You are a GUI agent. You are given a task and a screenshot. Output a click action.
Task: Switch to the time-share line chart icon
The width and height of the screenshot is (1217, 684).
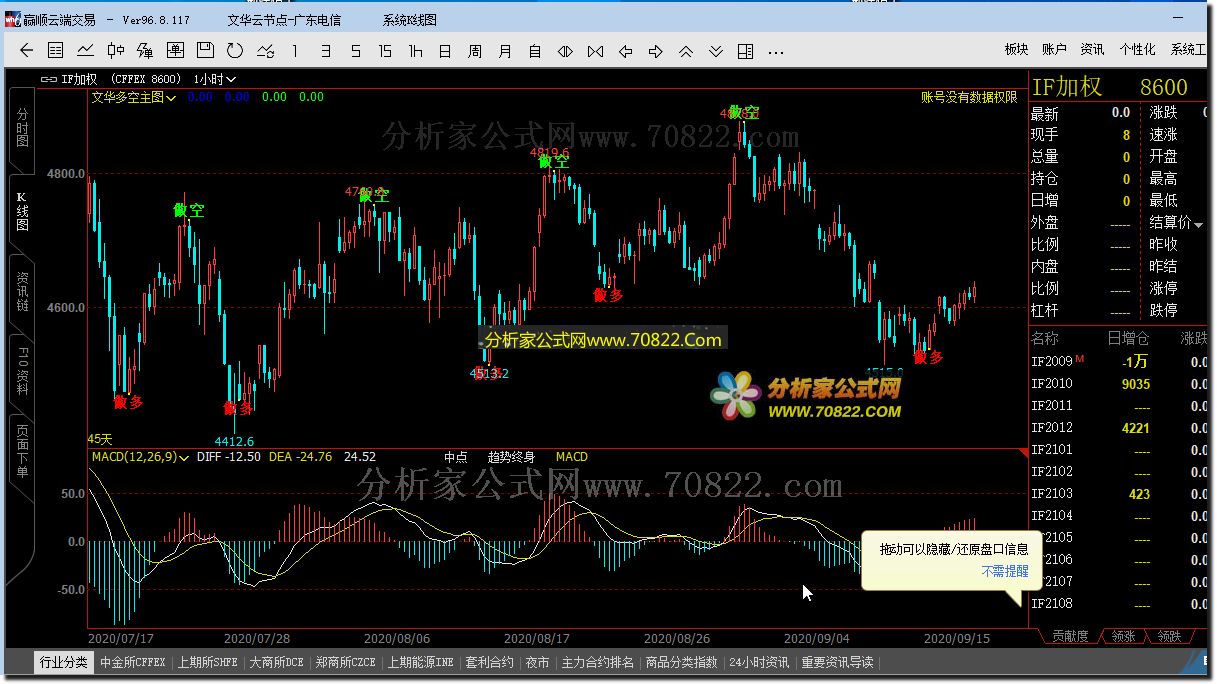85,51
